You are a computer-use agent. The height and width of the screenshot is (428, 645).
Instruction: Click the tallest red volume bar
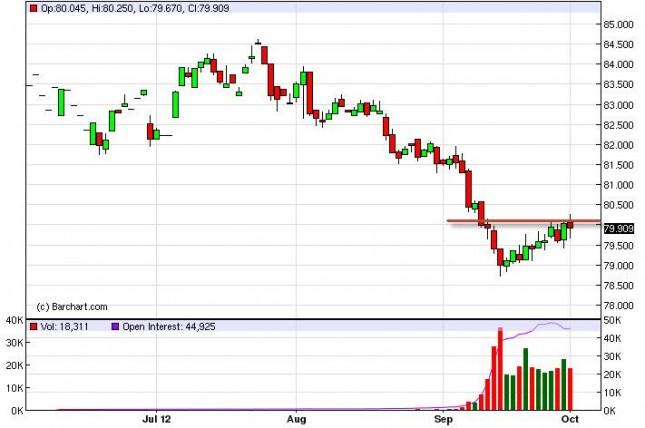(x=500, y=369)
